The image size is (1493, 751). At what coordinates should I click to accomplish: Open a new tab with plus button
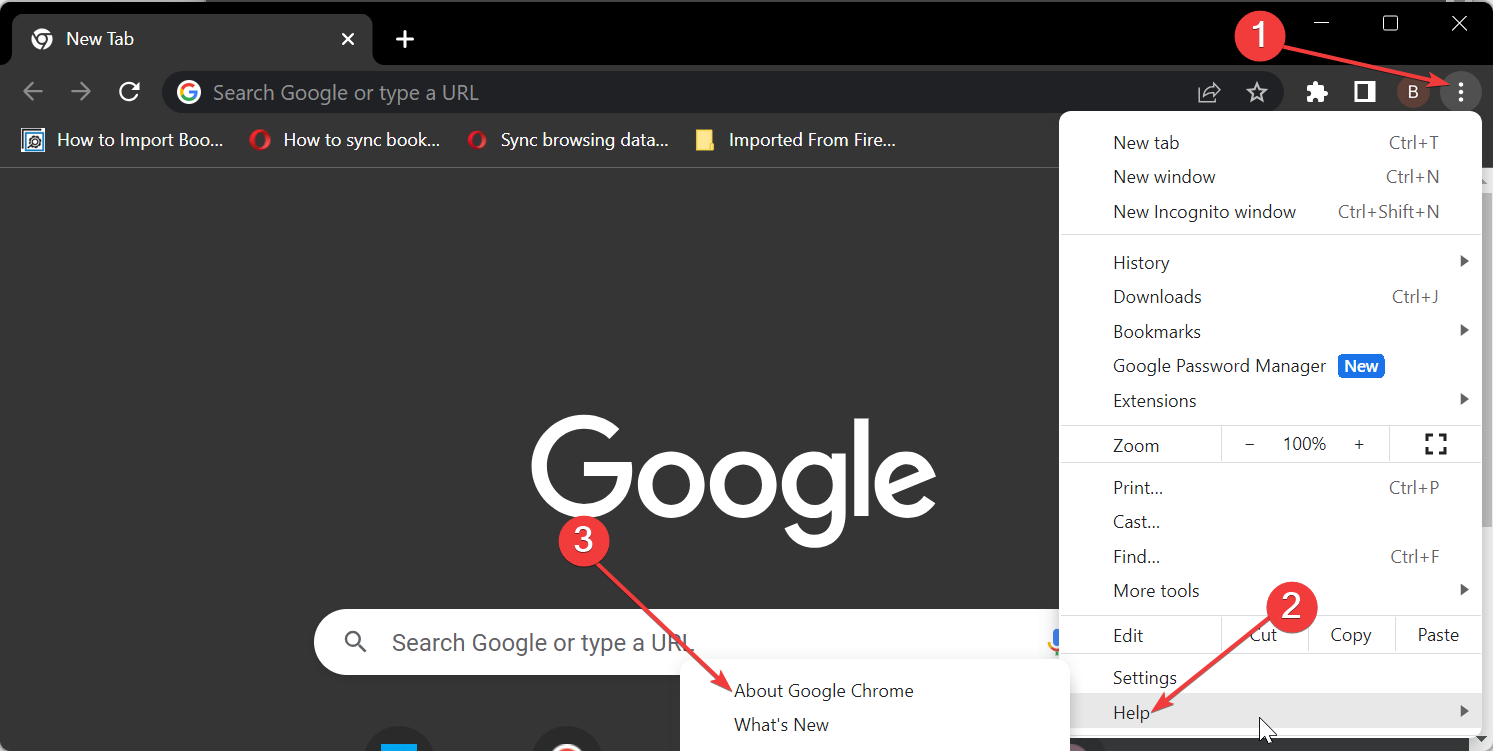pyautogui.click(x=404, y=39)
